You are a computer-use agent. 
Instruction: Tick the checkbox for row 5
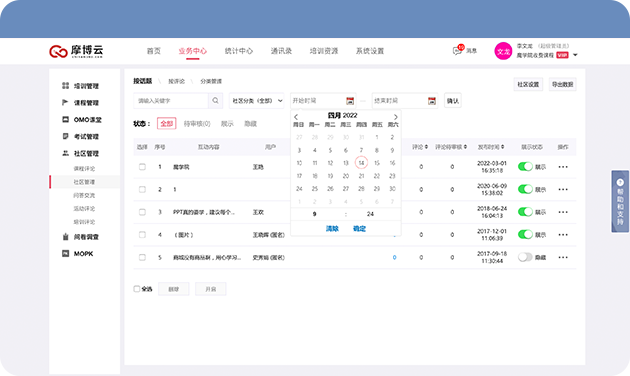point(142,257)
